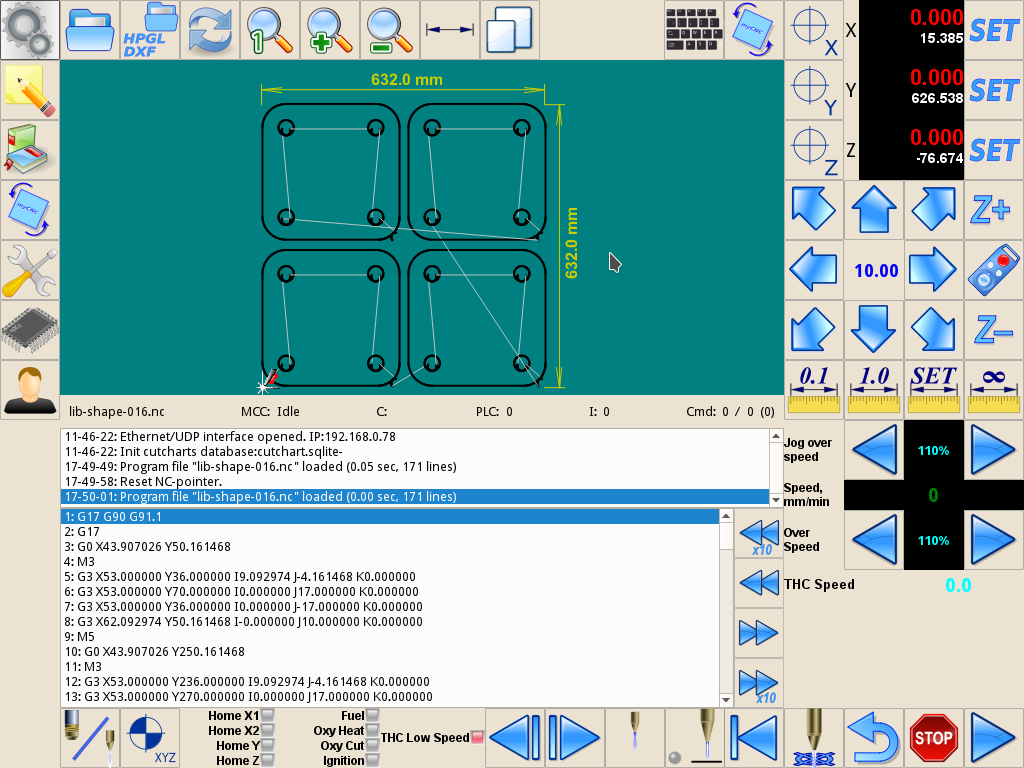Toggle the Ignition indicator
The width and height of the screenshot is (1024, 768).
[372, 761]
